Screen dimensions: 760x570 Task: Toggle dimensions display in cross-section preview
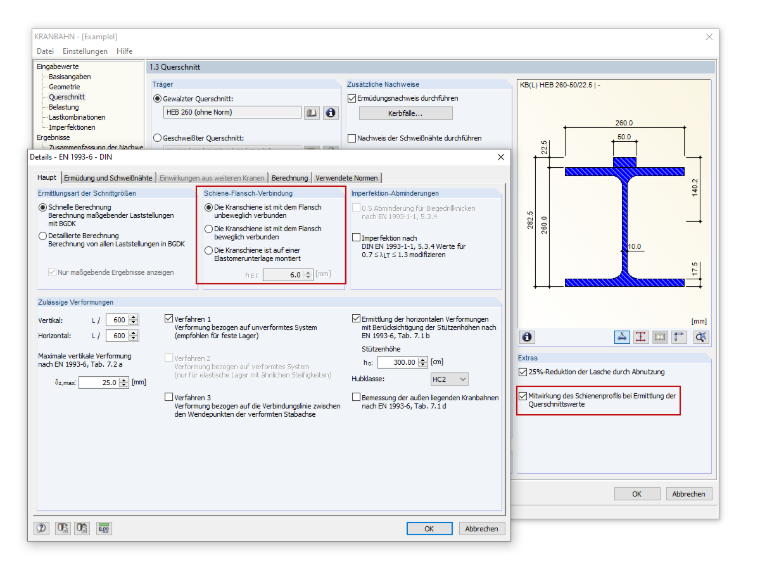pyautogui.click(x=621, y=337)
